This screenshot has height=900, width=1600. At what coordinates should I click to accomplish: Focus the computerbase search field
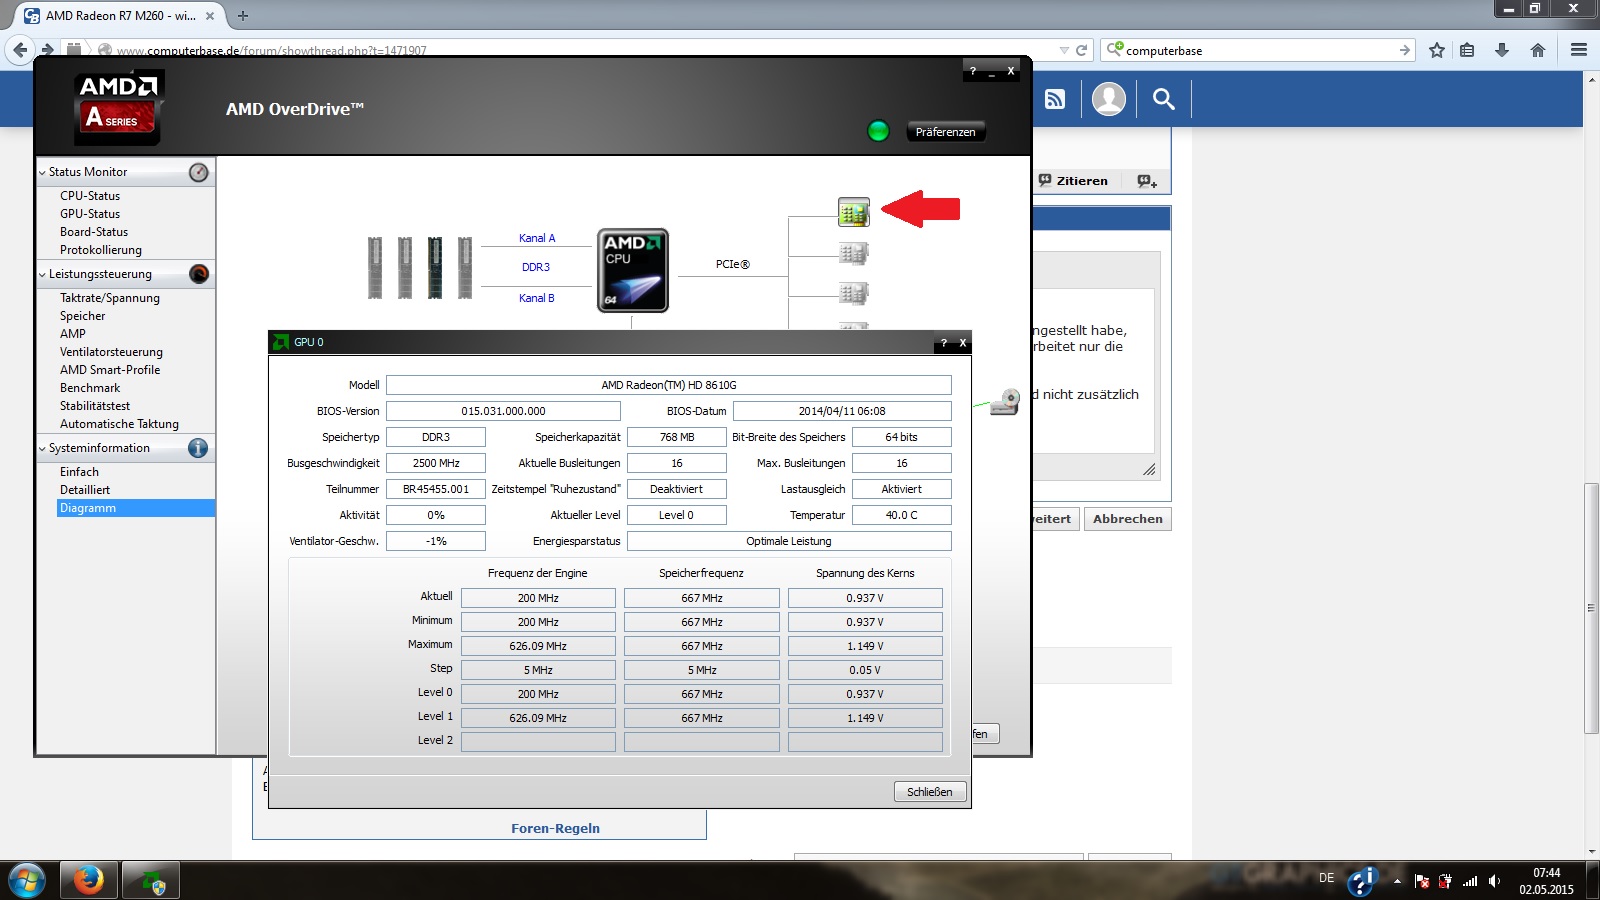(x=1258, y=50)
